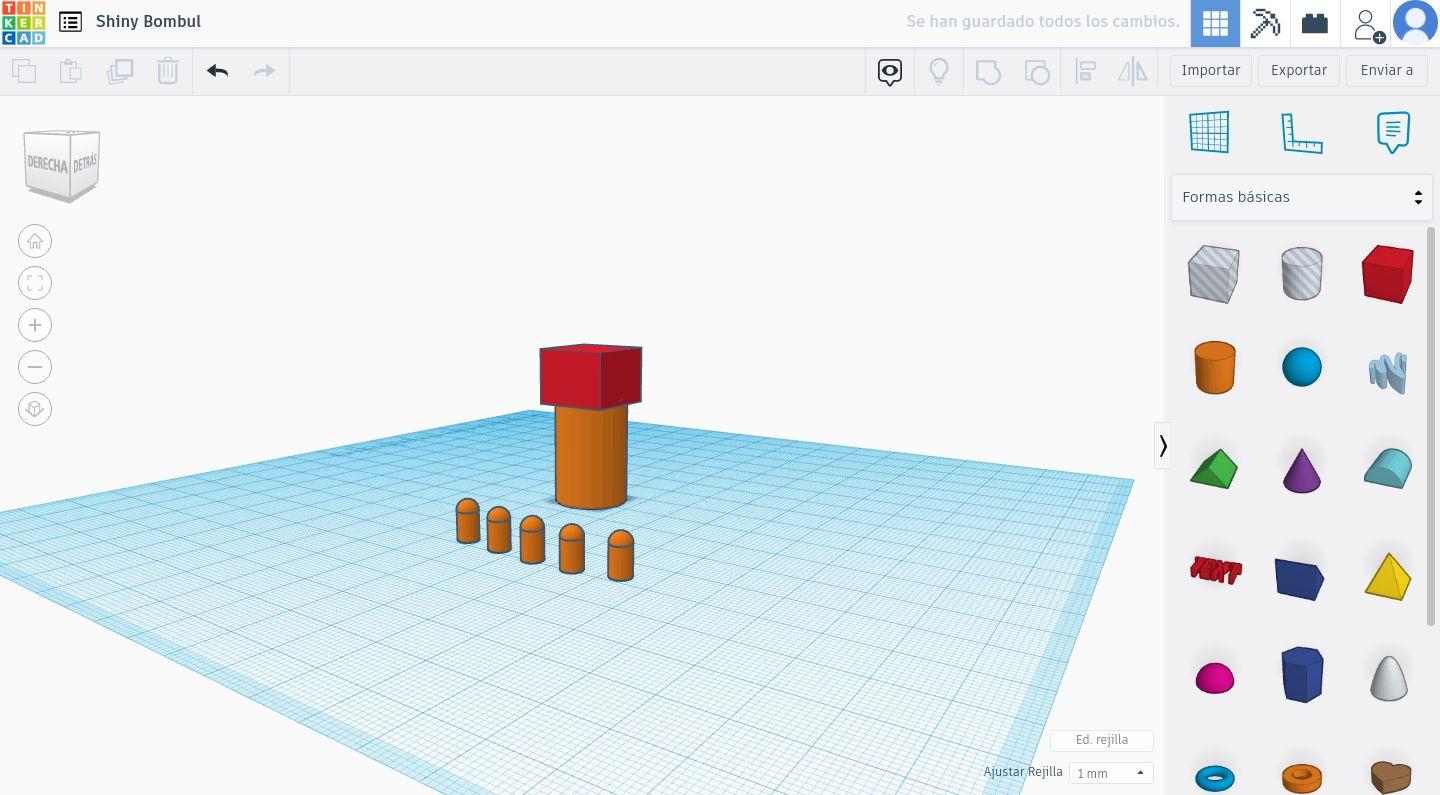This screenshot has height=795, width=1440.
Task: Collapse the shapes panel arrow
Action: click(1162, 446)
